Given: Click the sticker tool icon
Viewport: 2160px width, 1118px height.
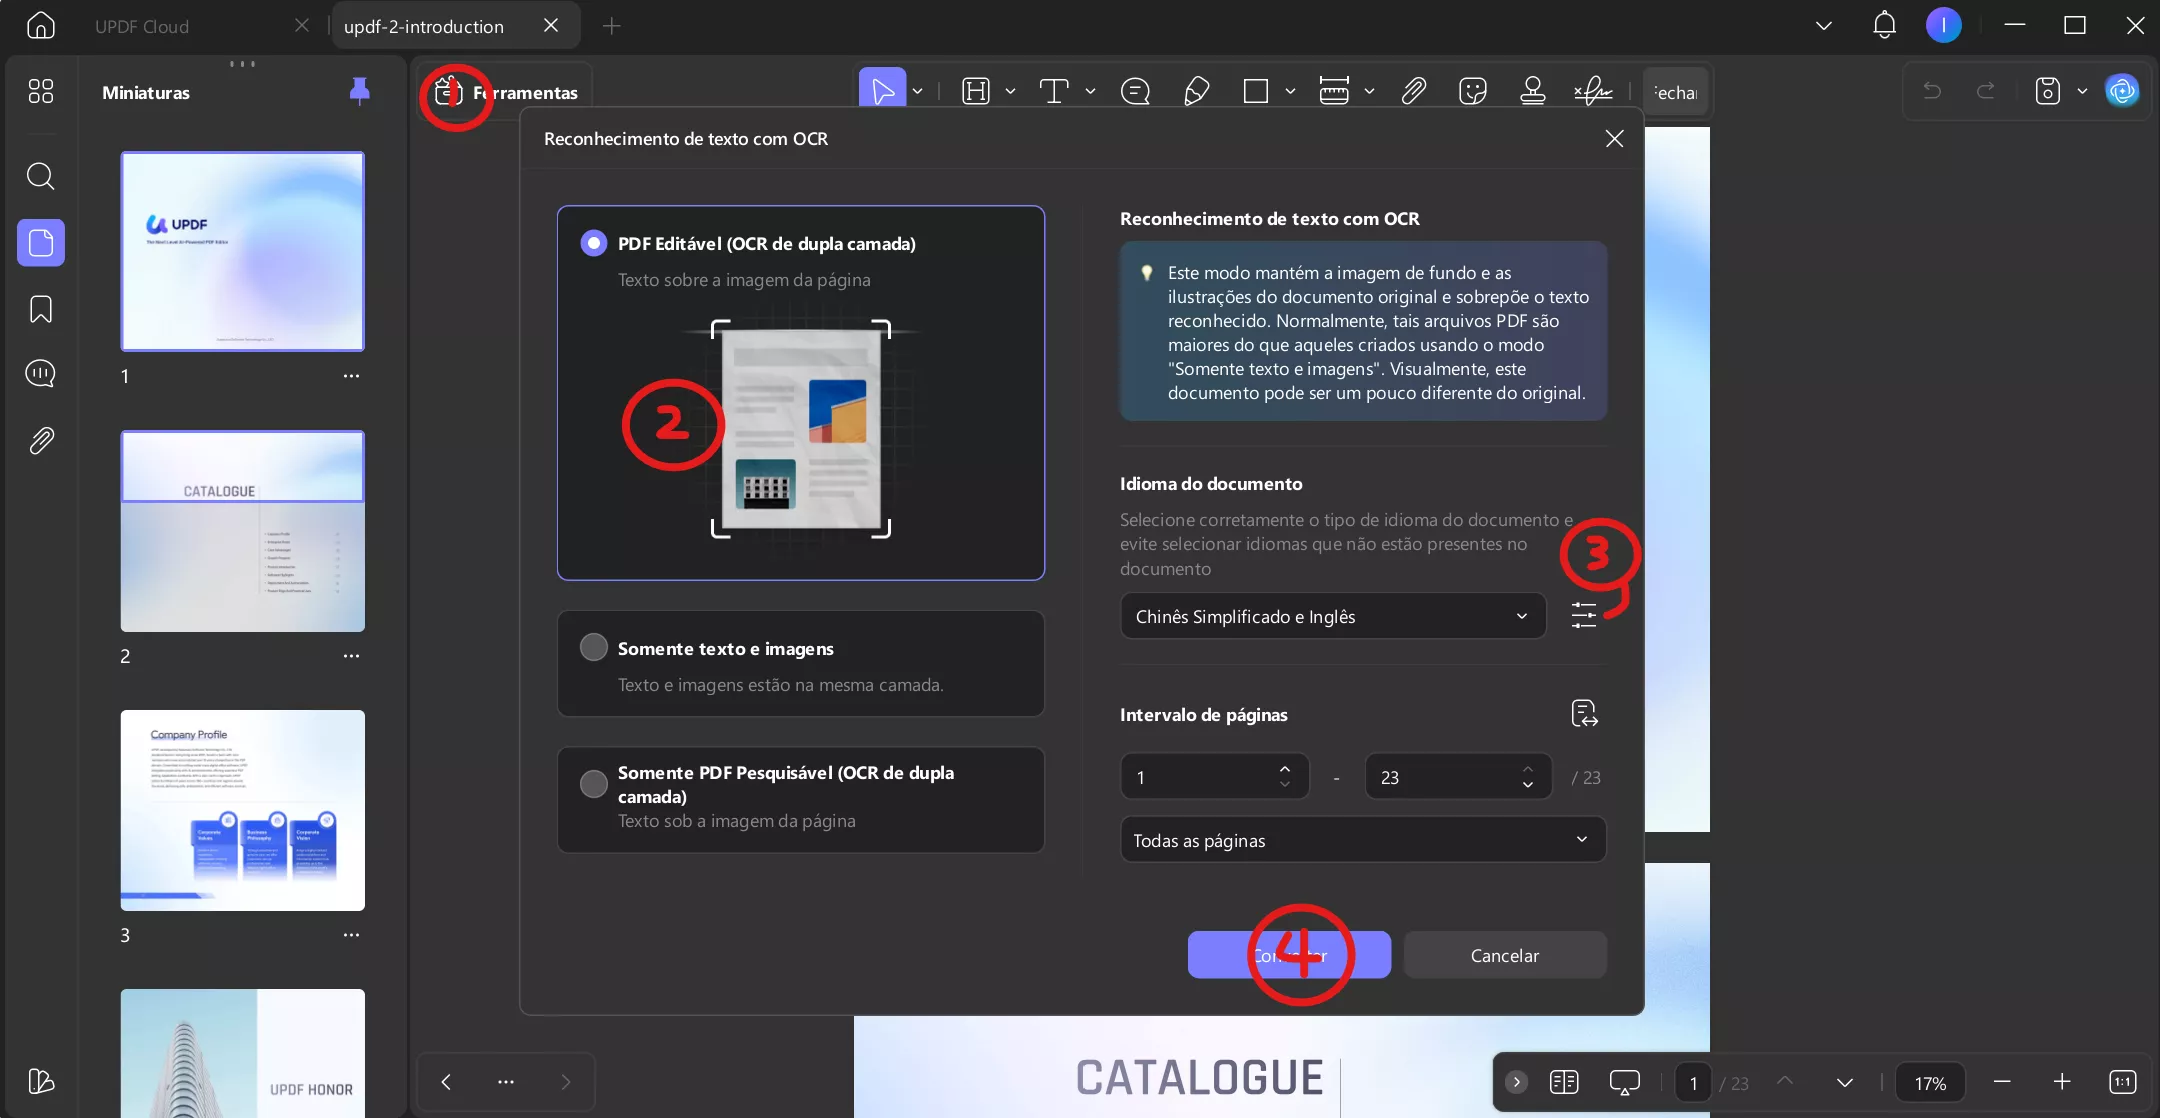Looking at the screenshot, I should tap(1472, 92).
